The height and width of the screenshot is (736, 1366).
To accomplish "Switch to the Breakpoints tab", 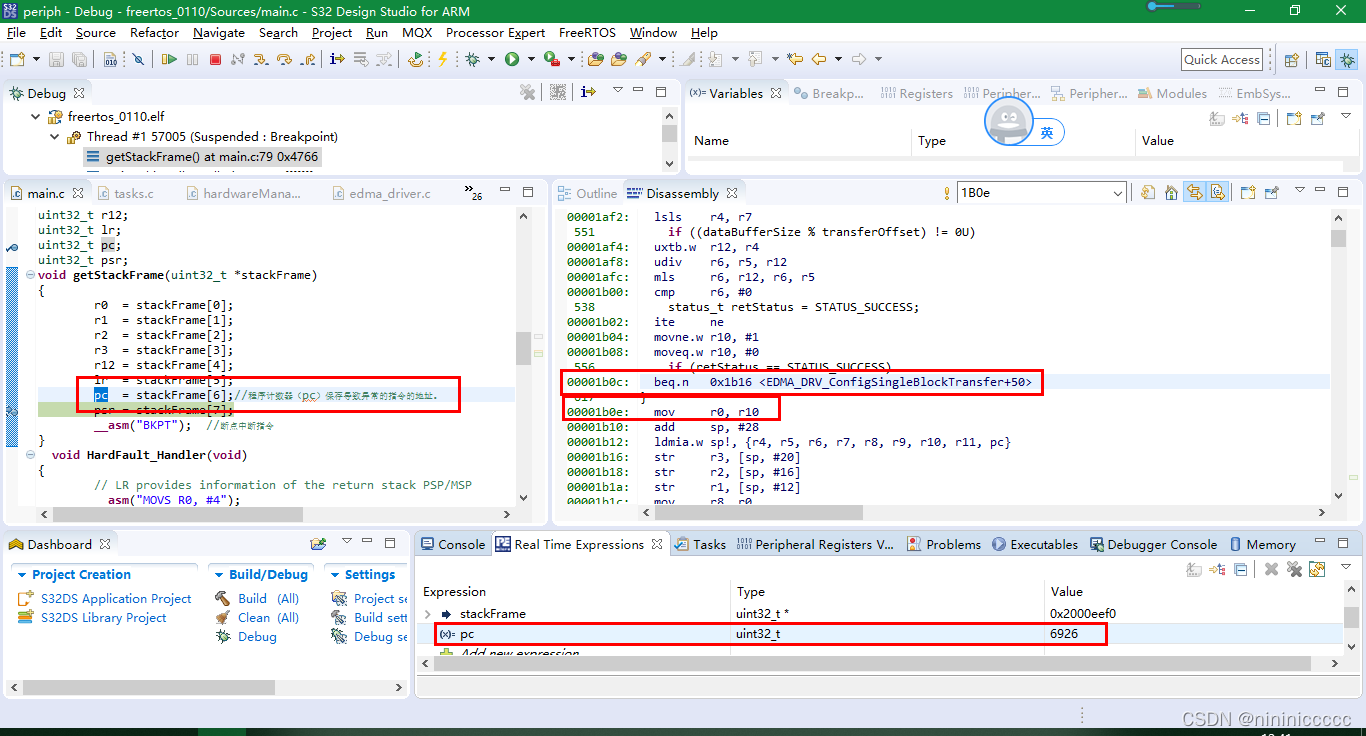I will click(x=829, y=93).
